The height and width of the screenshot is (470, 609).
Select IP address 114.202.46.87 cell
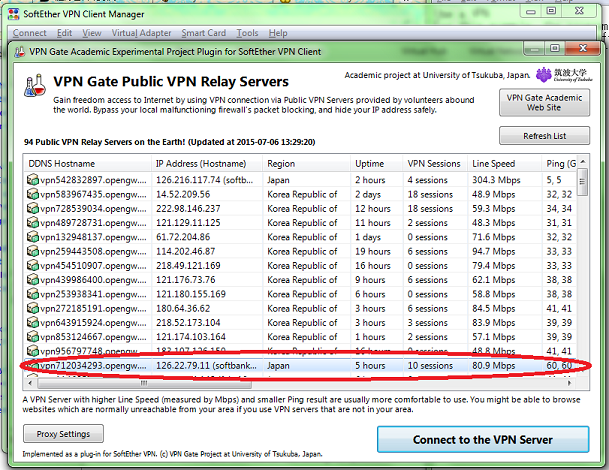pos(186,251)
